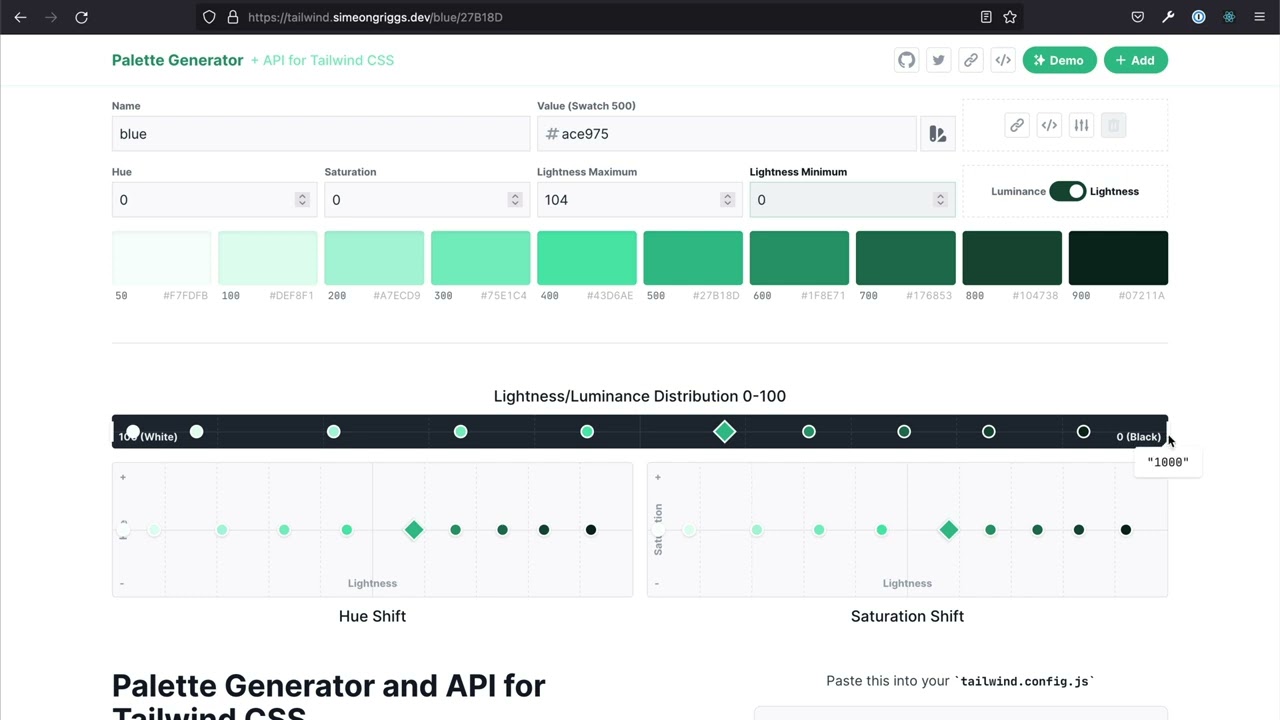This screenshot has height=720, width=1280.
Task: Select the 400 swatch #43D6AE
Action: (x=587, y=258)
